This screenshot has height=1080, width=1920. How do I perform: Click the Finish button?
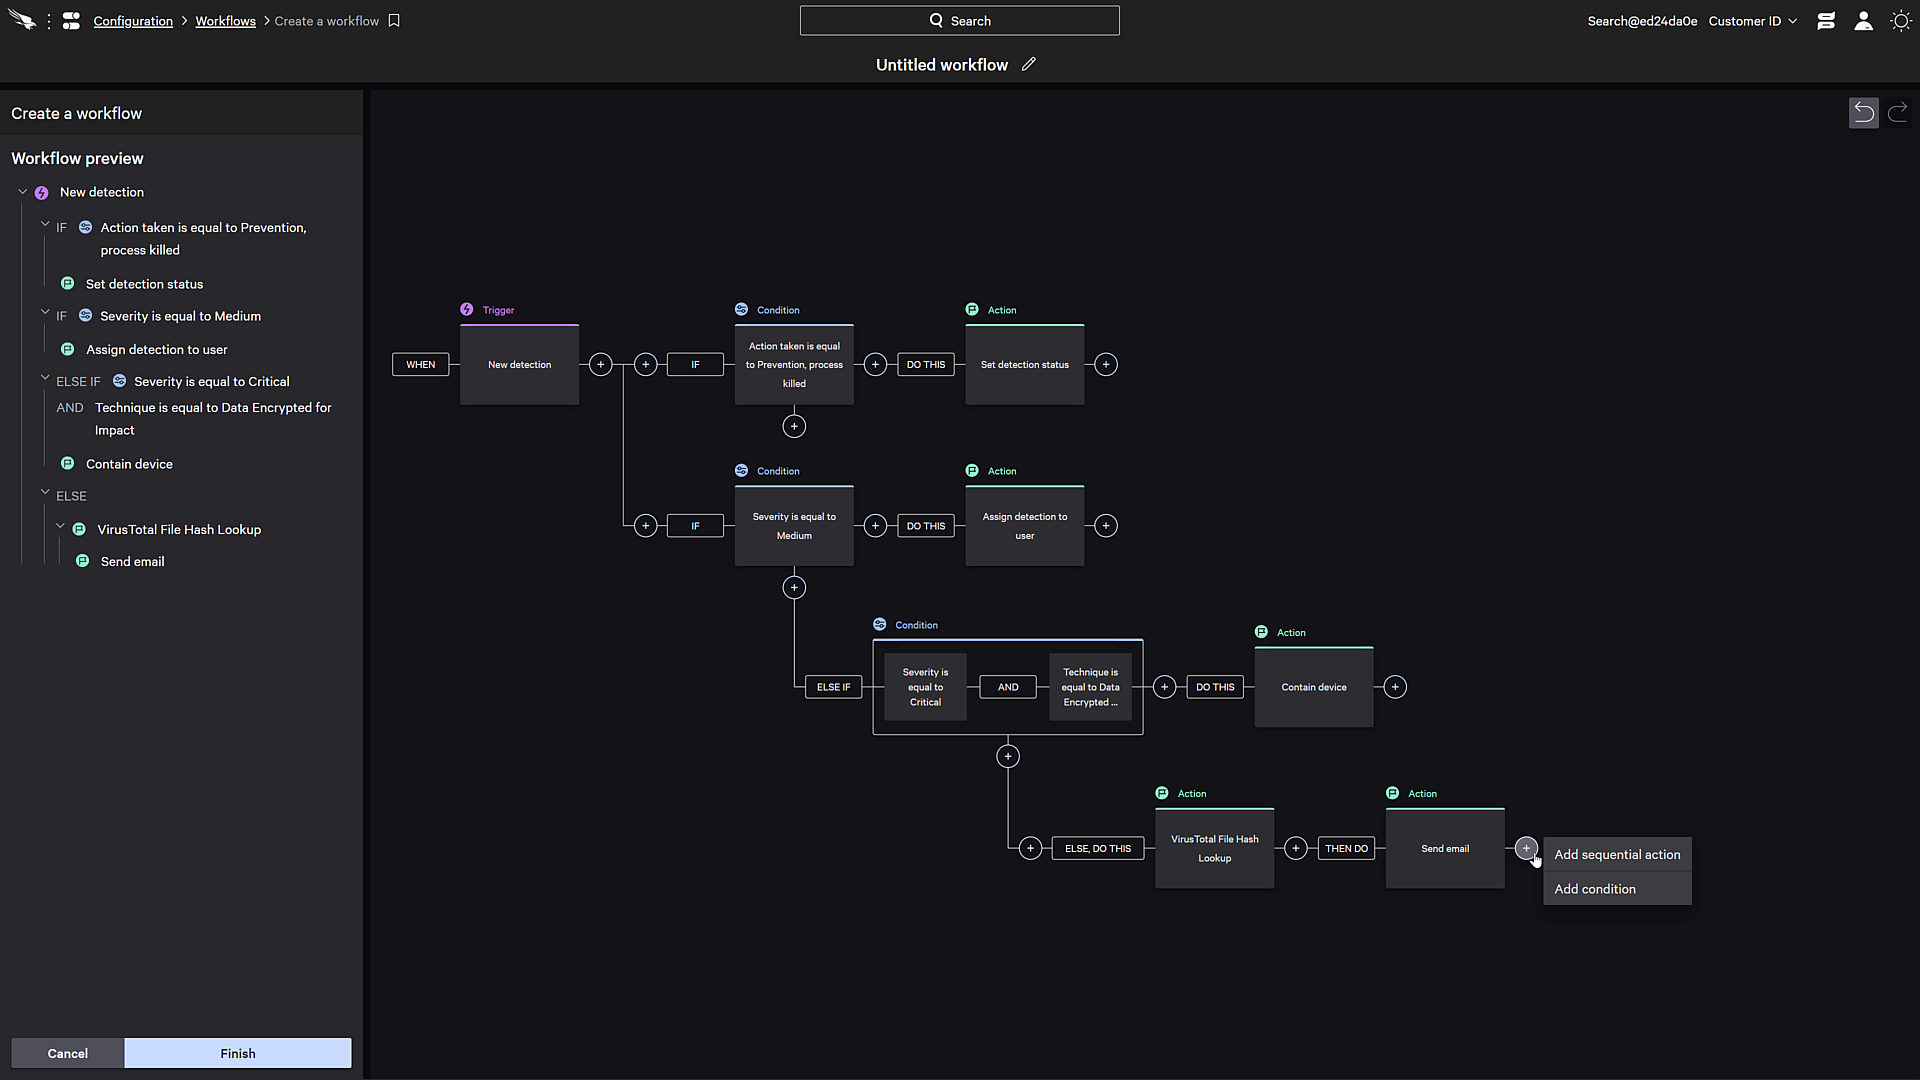(238, 1053)
